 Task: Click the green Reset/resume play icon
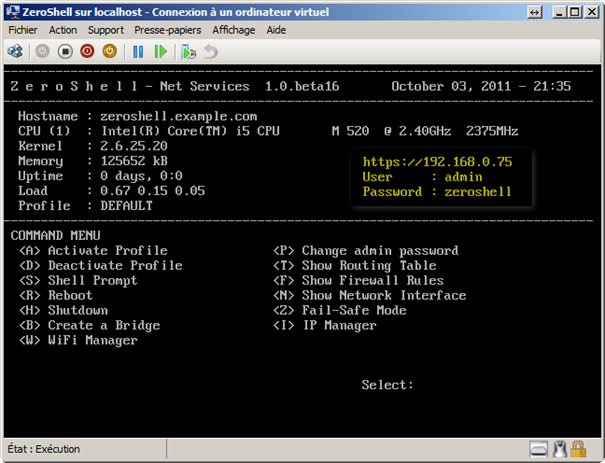(160, 51)
